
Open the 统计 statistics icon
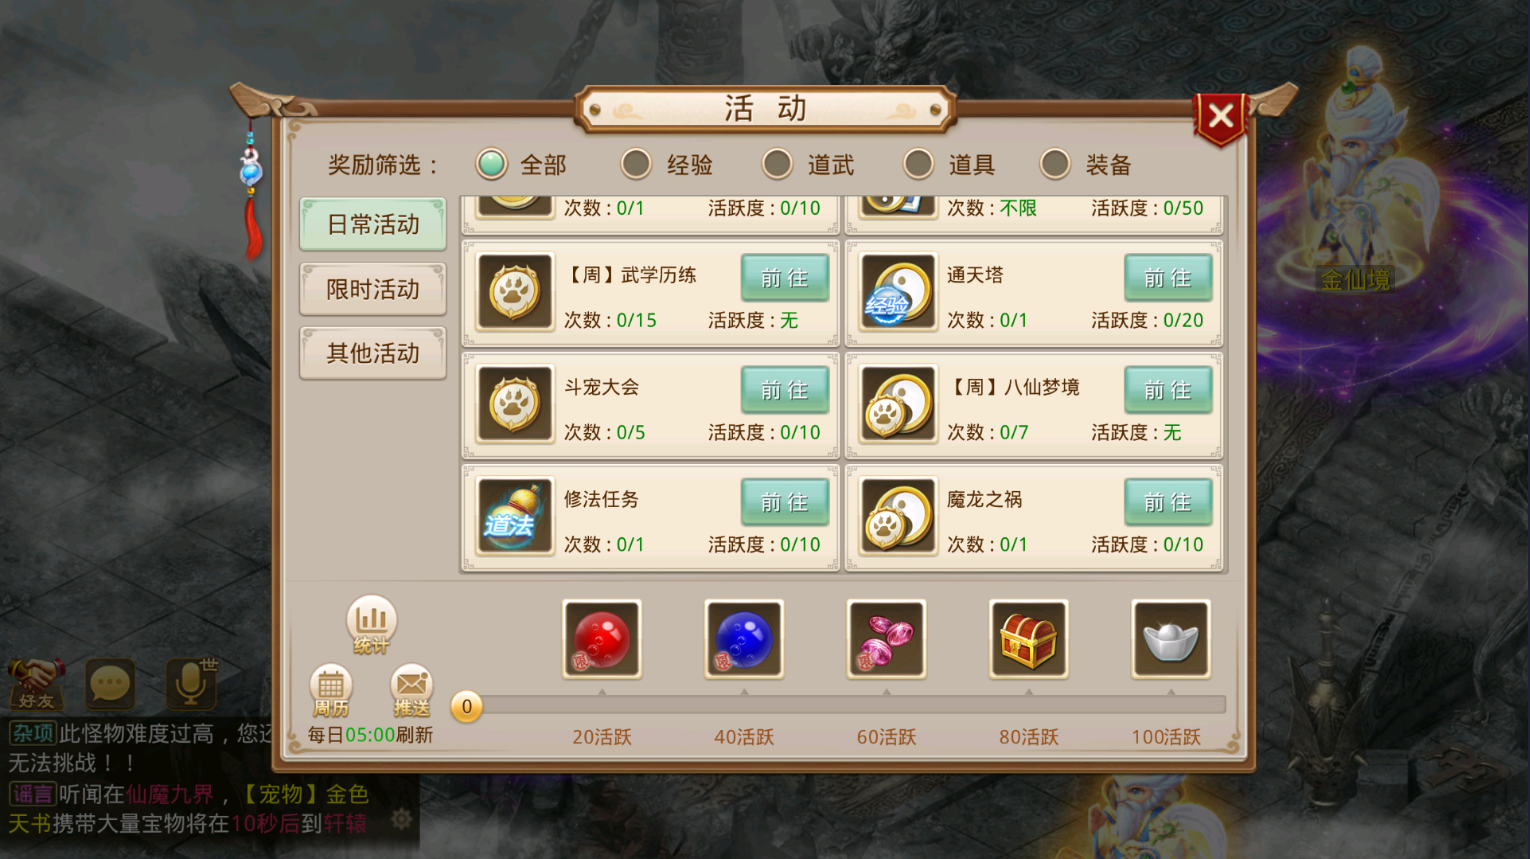tap(371, 626)
